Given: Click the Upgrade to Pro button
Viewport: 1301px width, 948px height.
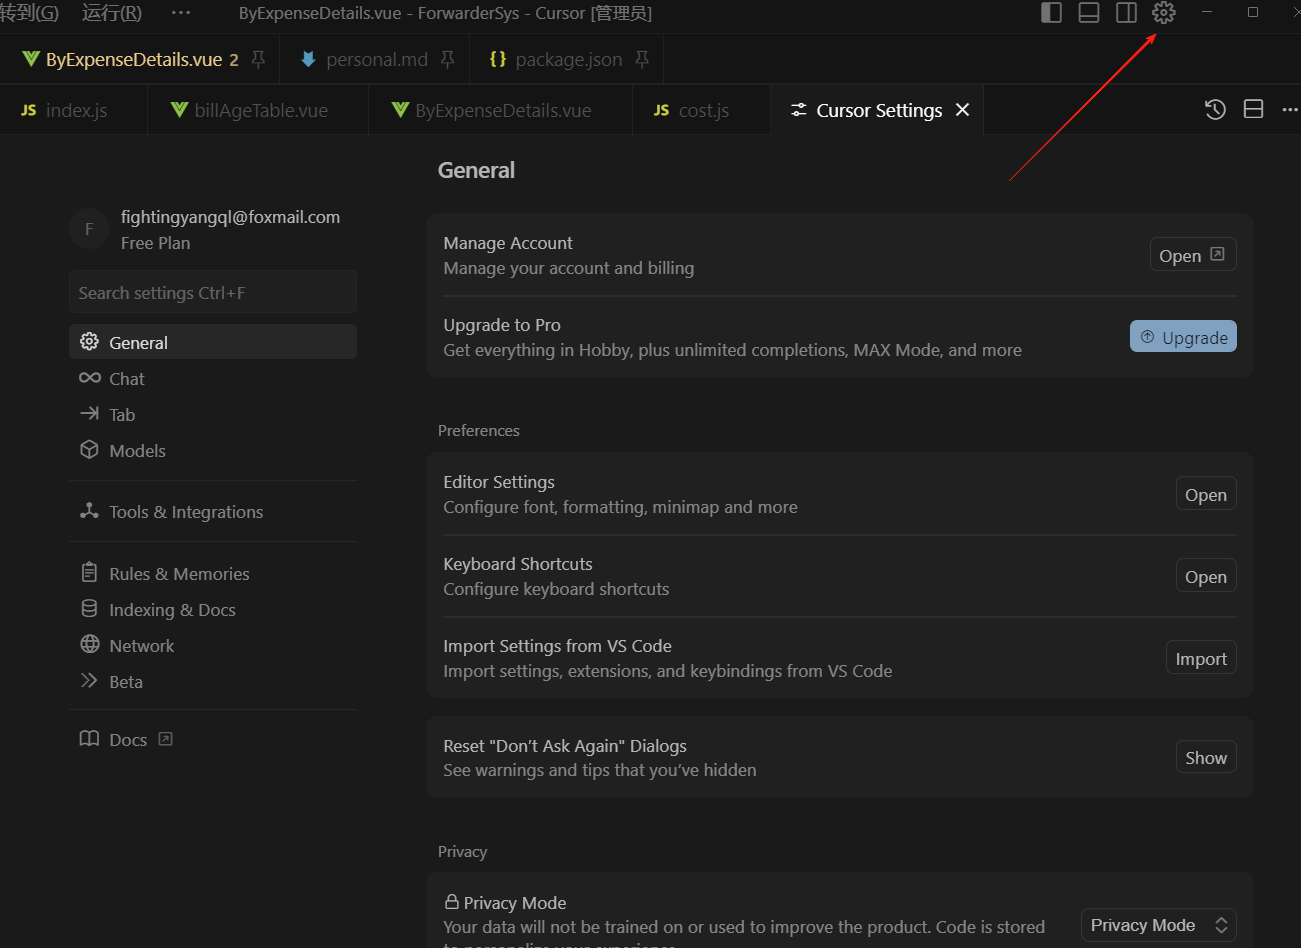Looking at the screenshot, I should 1183,337.
